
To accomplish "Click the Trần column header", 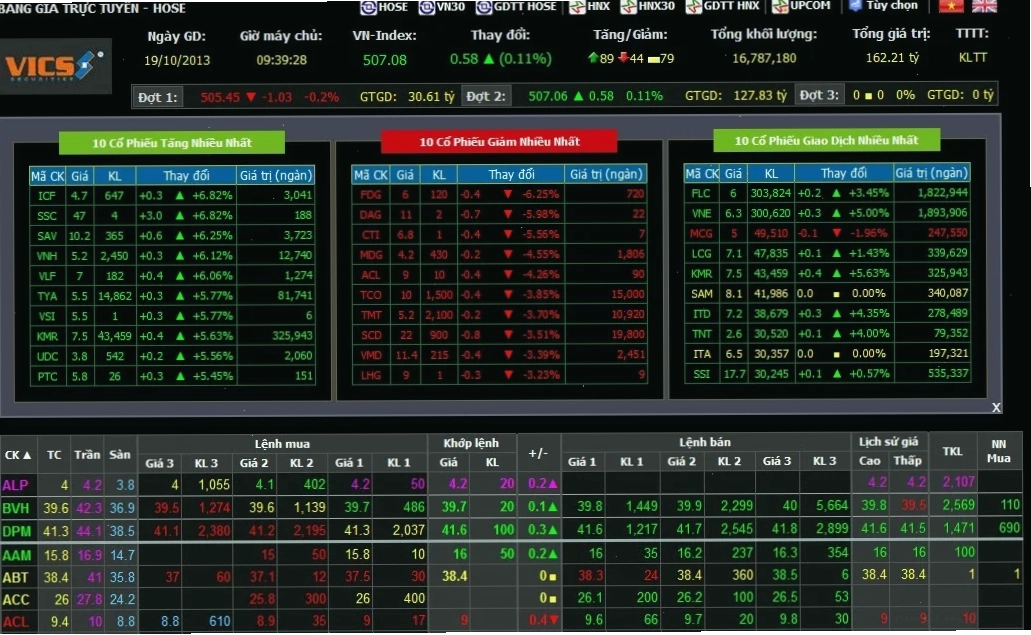I will [x=87, y=454].
